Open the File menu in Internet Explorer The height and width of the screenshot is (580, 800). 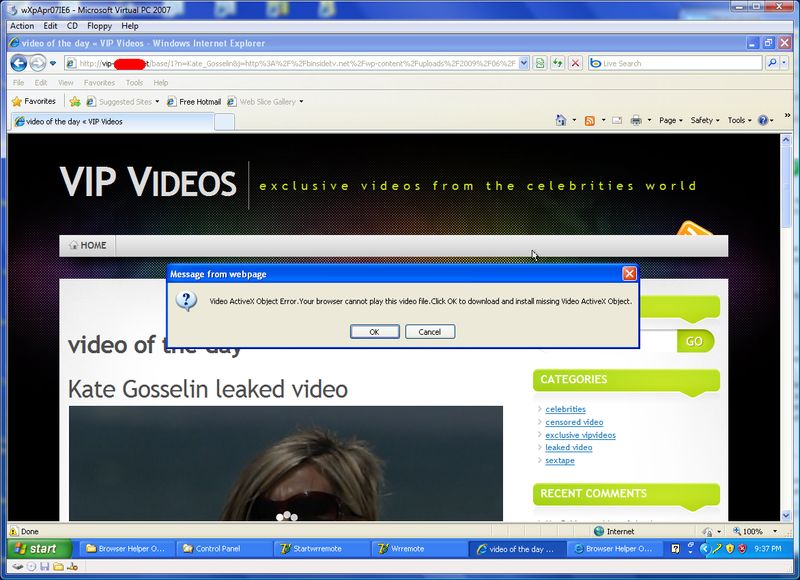[x=18, y=83]
